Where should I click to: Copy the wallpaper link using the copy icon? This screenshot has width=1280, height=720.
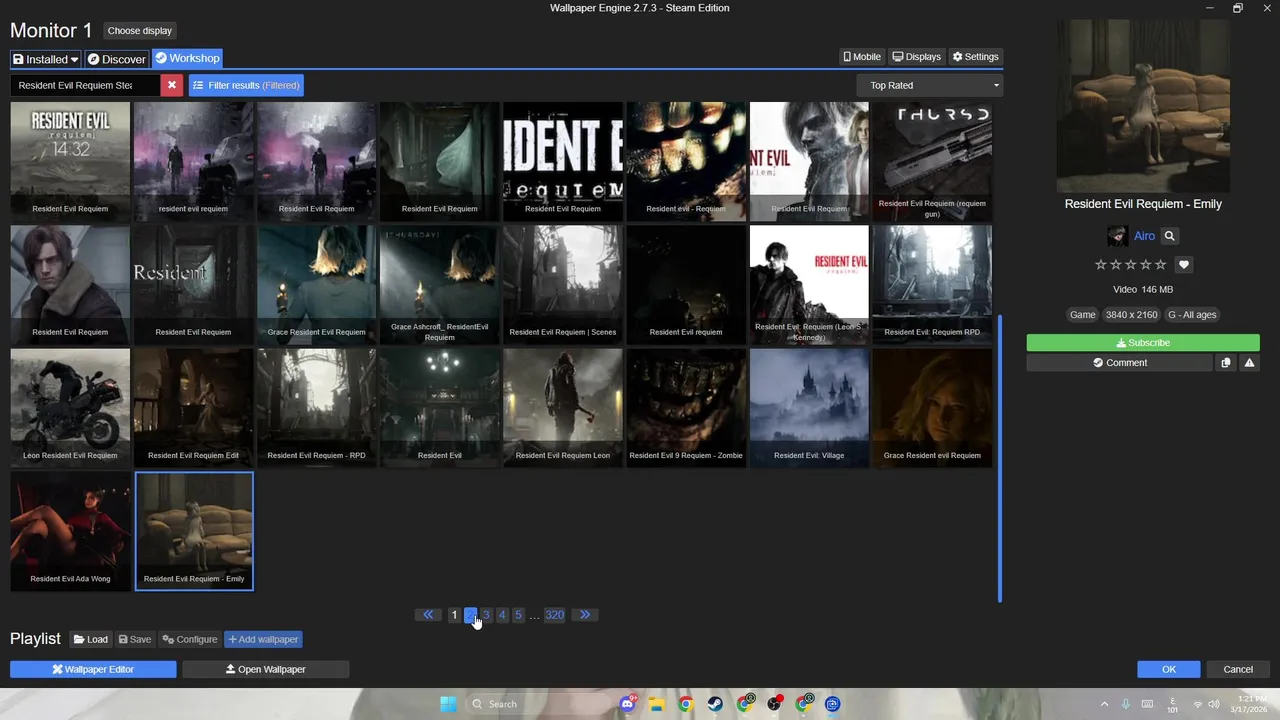(1226, 363)
